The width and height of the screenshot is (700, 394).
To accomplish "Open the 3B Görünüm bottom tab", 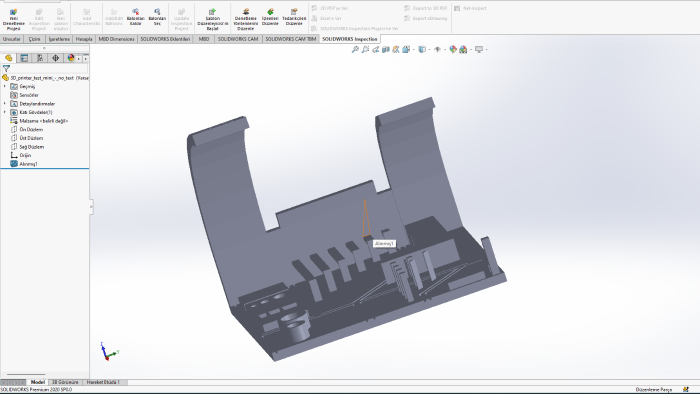I will [x=65, y=382].
